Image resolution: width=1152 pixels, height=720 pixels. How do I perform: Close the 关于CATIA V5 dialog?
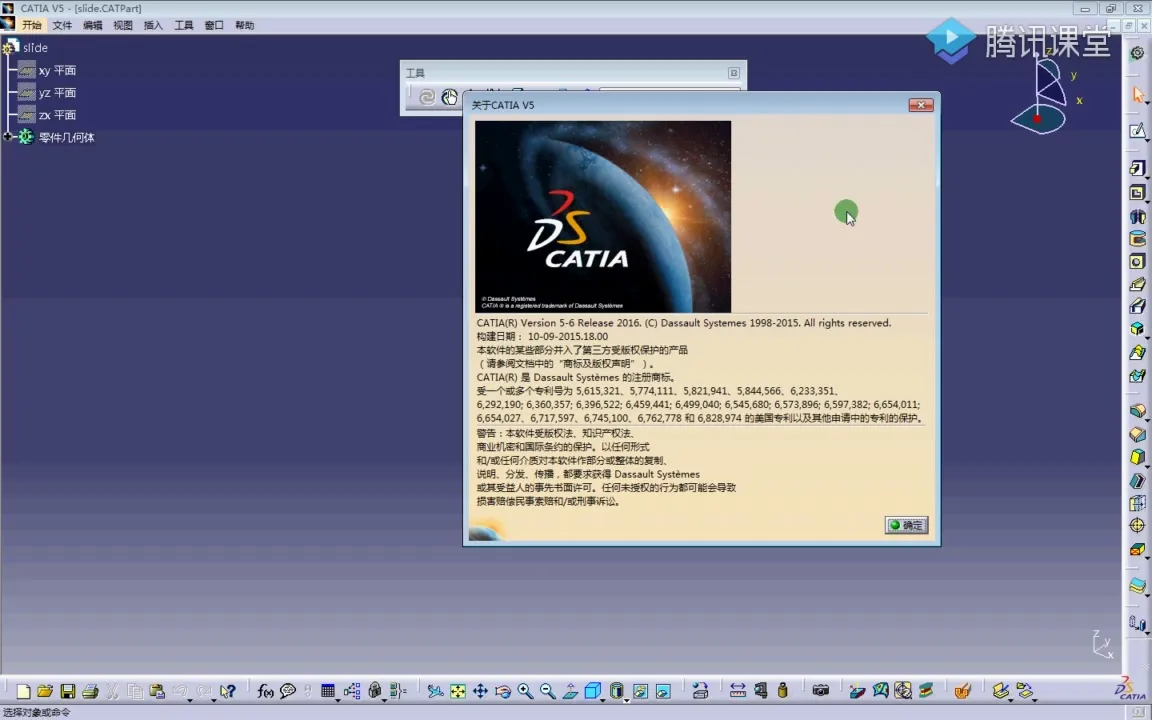point(921,105)
